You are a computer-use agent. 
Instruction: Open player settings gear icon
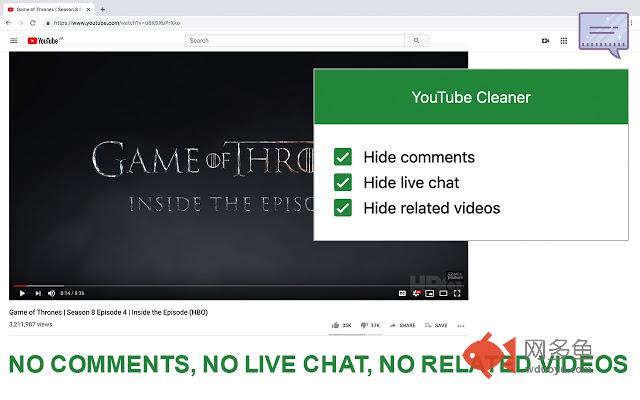pyautogui.click(x=416, y=293)
